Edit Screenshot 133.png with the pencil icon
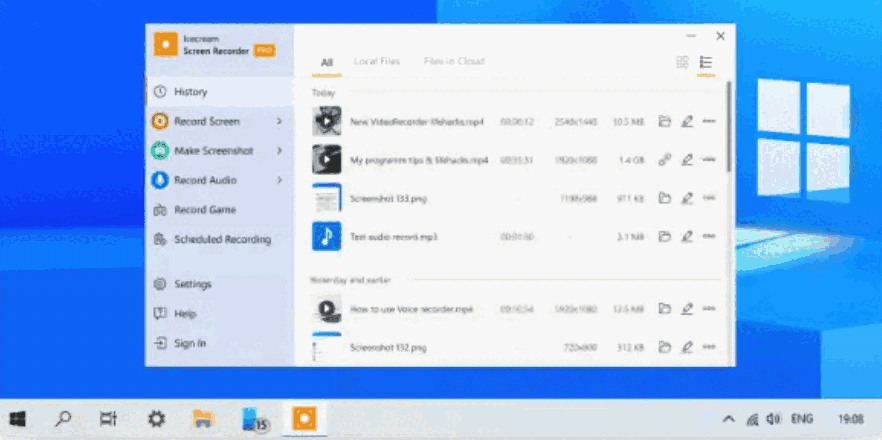 tap(687, 198)
